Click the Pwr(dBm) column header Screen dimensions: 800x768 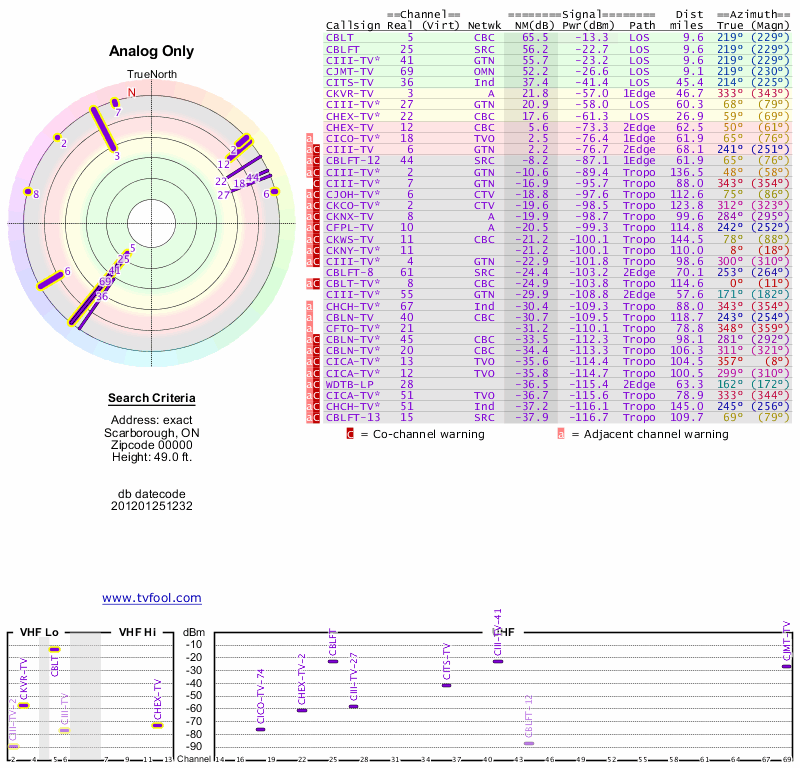point(588,26)
